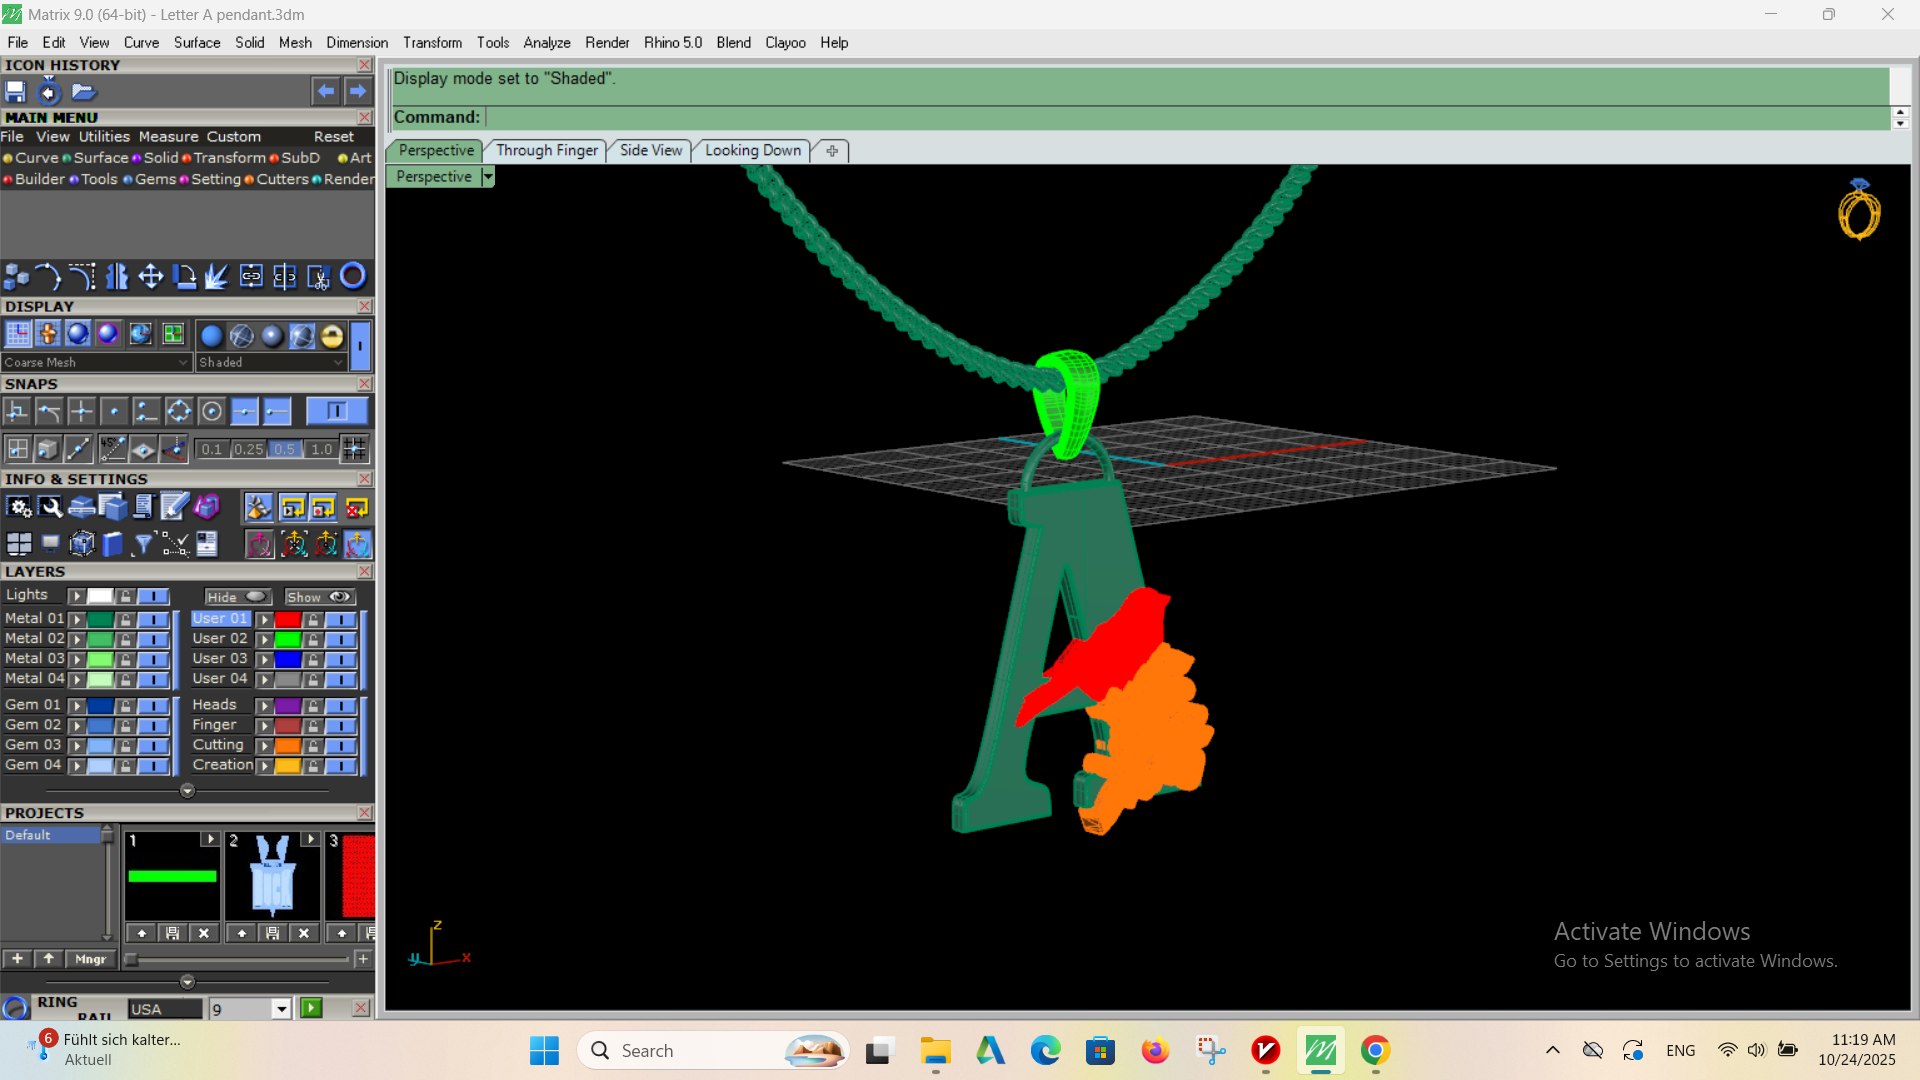Enable the Center object snap
The width and height of the screenshot is (1920, 1080).
212,411
